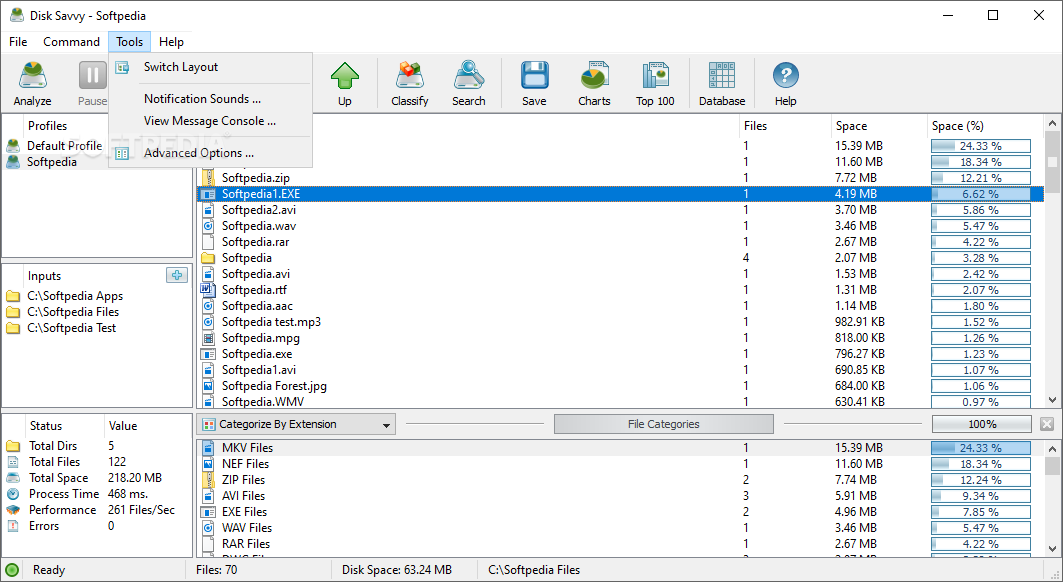Sort by the Space (%) column header
Viewport: 1063px width, 582px height.
pos(986,125)
